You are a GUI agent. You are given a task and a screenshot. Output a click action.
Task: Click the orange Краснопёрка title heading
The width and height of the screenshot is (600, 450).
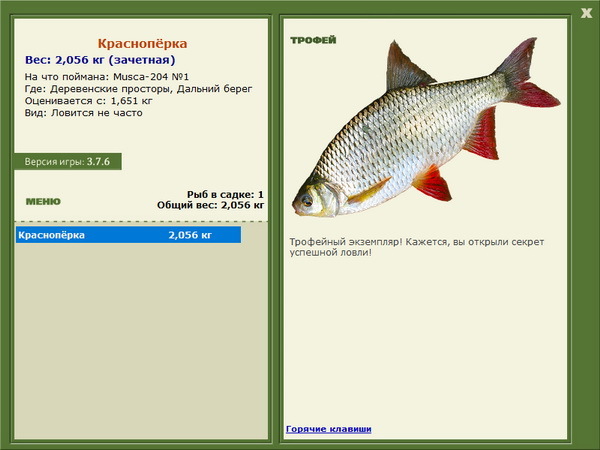[x=142, y=43]
